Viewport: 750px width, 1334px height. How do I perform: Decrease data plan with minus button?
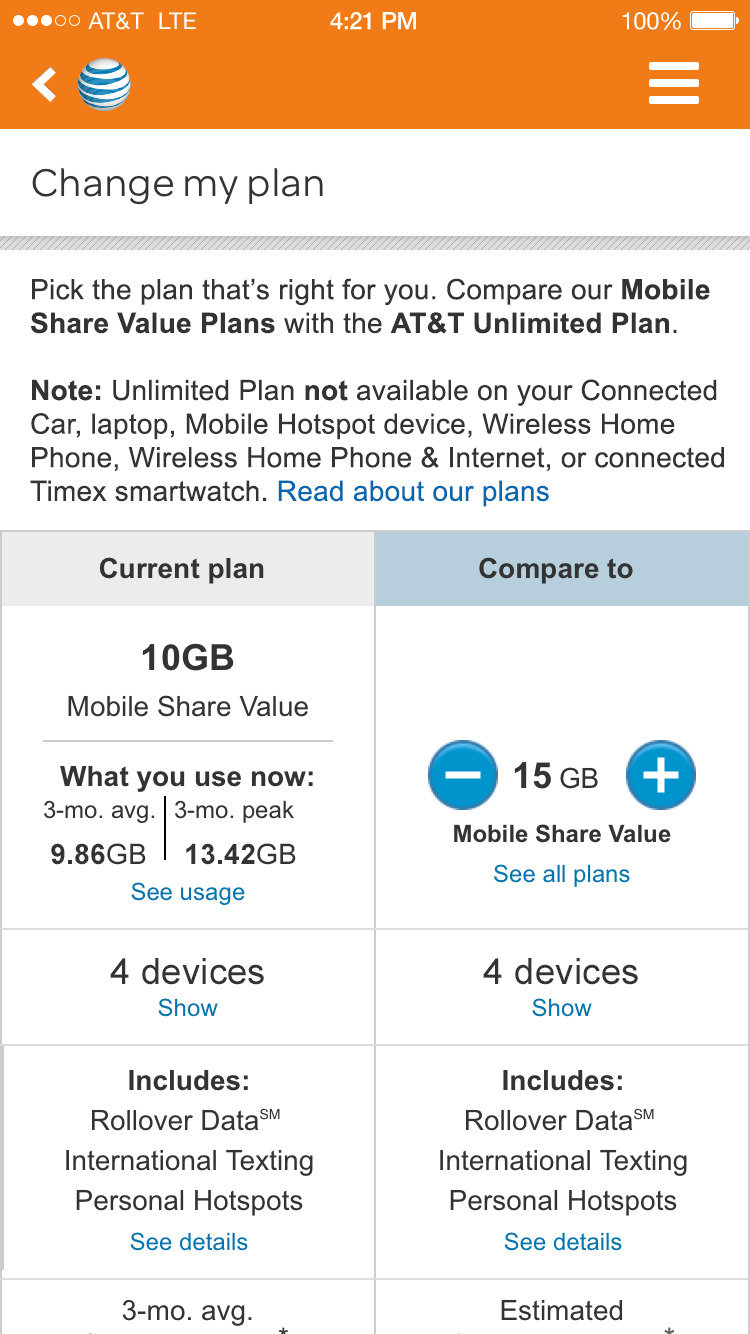pyautogui.click(x=462, y=775)
